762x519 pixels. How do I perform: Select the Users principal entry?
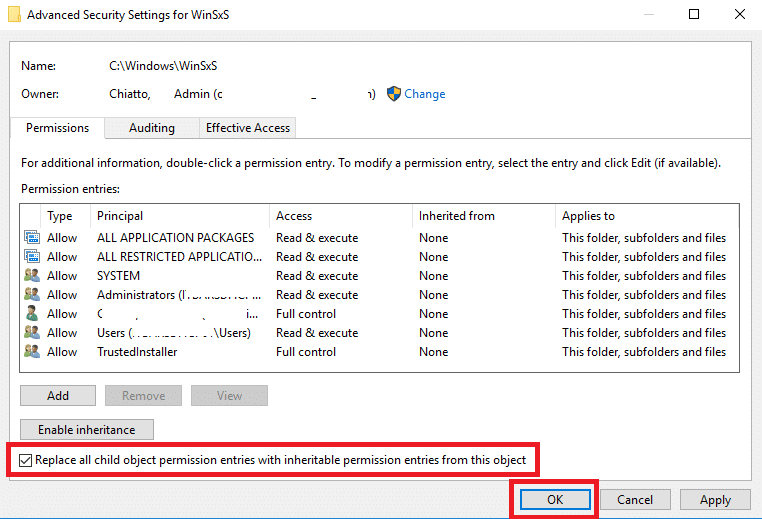click(x=174, y=332)
